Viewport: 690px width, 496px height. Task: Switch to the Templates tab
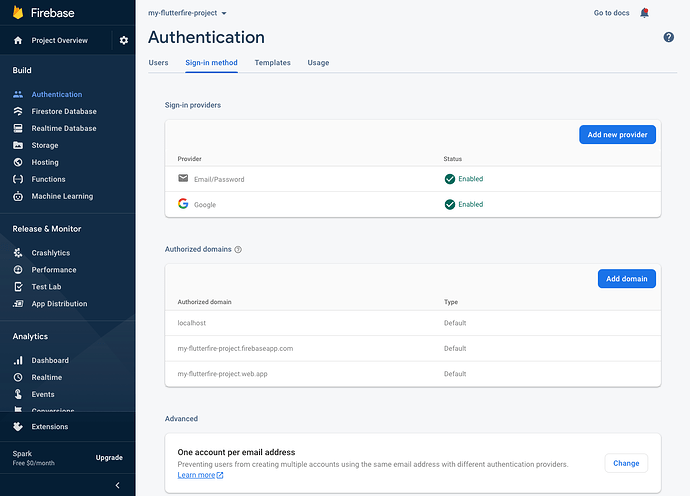(272, 63)
